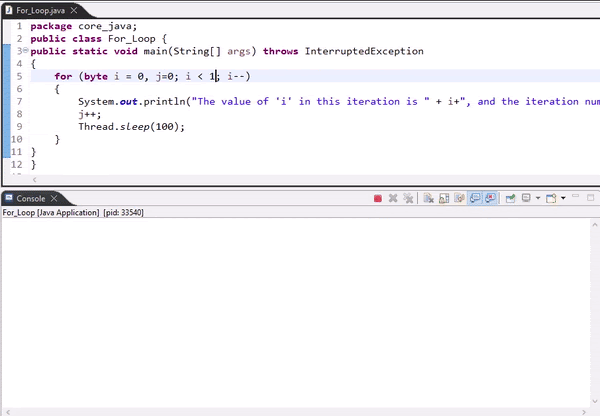Pin the console with the Pin Console icon
600x416 pixels.
point(510,198)
